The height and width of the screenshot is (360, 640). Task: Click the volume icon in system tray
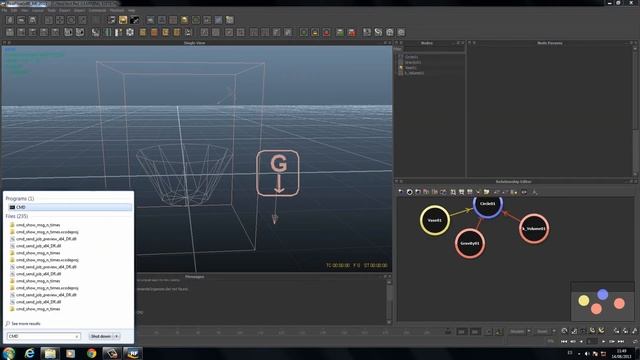coord(587,353)
